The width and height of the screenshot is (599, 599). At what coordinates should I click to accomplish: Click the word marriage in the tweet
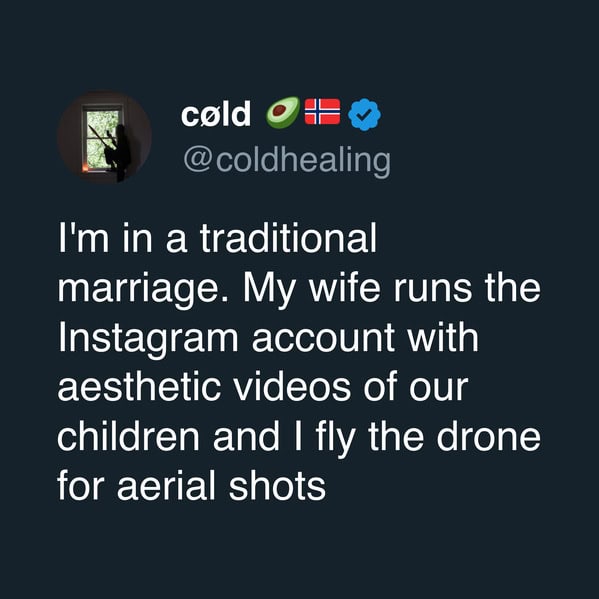click(x=140, y=290)
